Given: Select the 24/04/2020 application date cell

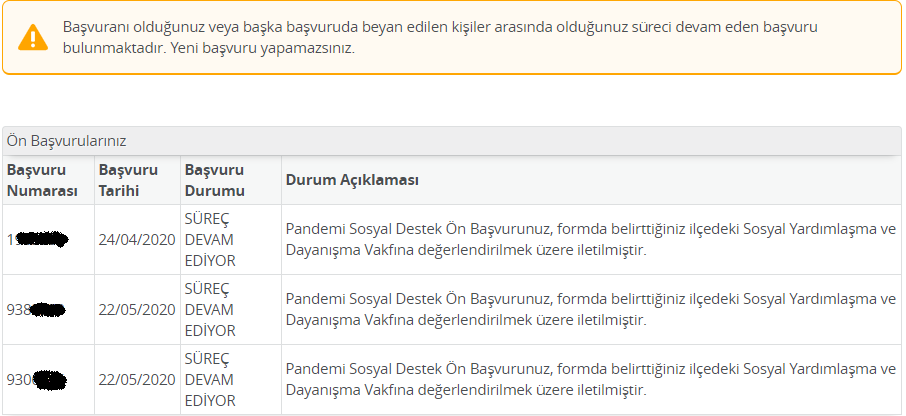Looking at the screenshot, I should pyautogui.click(x=137, y=239).
